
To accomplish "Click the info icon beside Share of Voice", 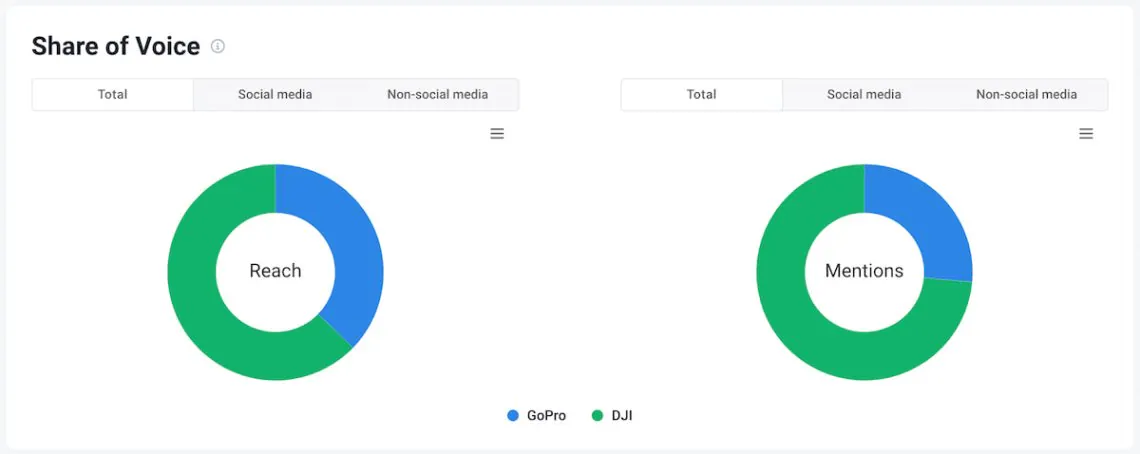I will [x=218, y=46].
